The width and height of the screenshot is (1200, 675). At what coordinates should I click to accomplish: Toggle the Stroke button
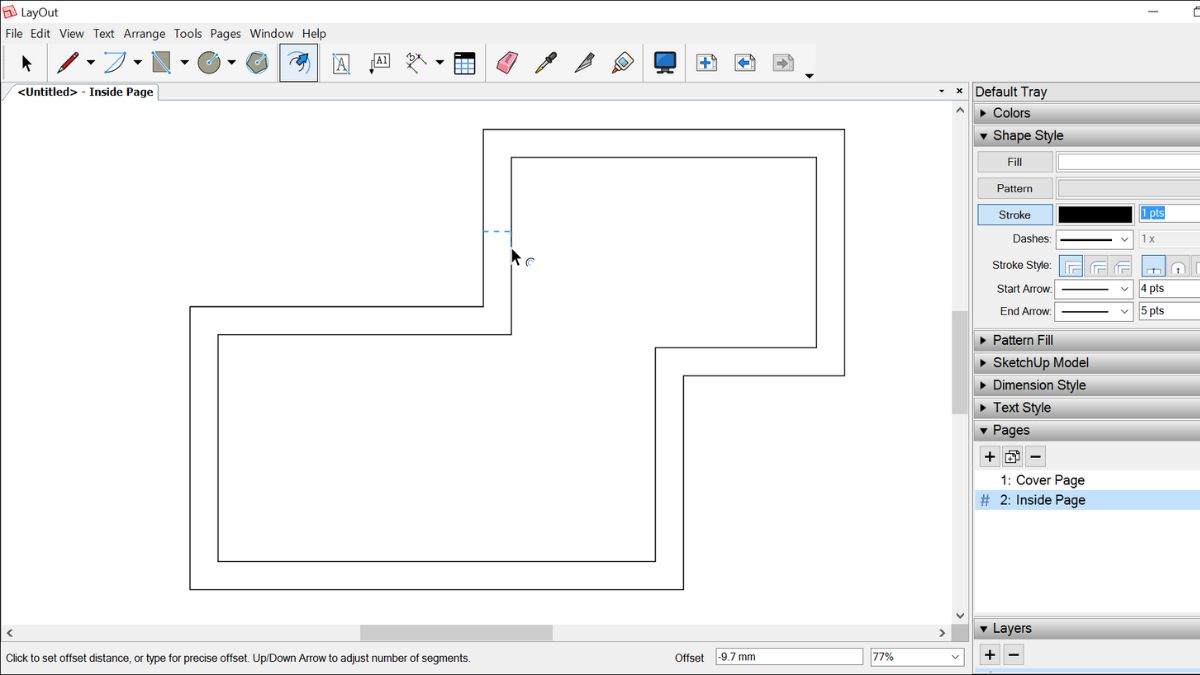coord(1015,214)
